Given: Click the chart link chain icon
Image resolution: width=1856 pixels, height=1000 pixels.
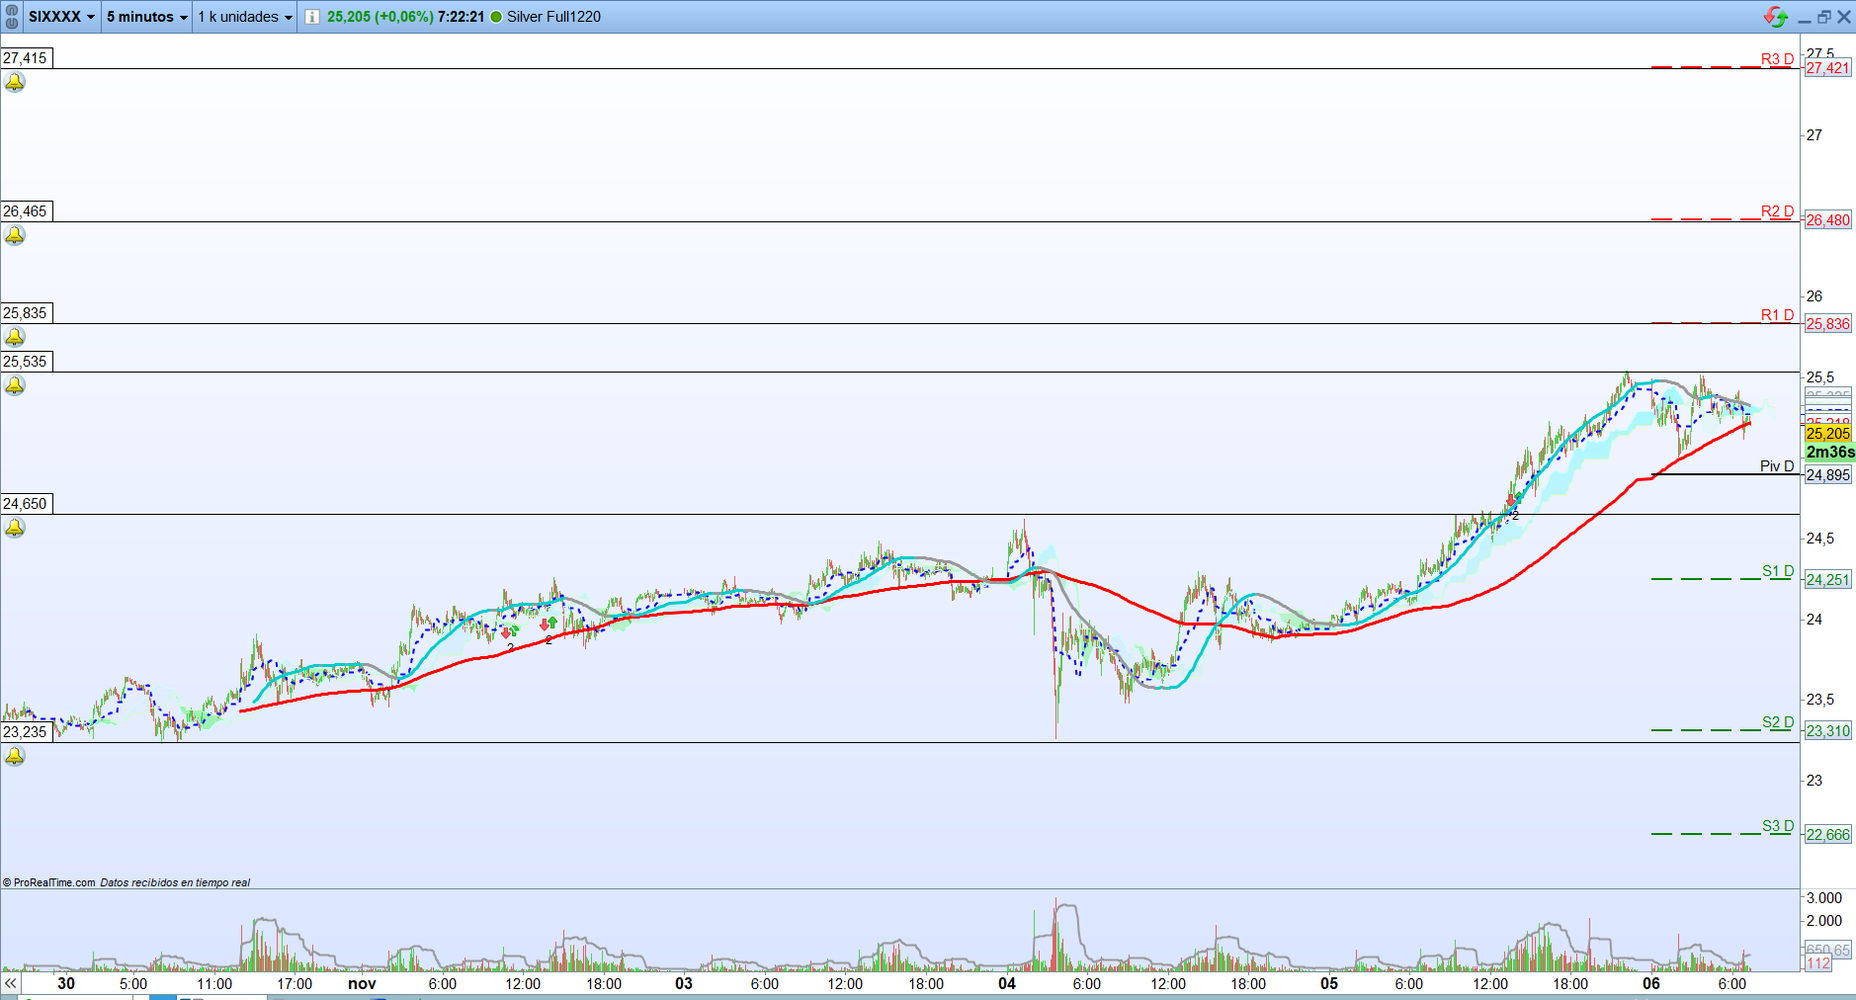Looking at the screenshot, I should coord(12,16).
